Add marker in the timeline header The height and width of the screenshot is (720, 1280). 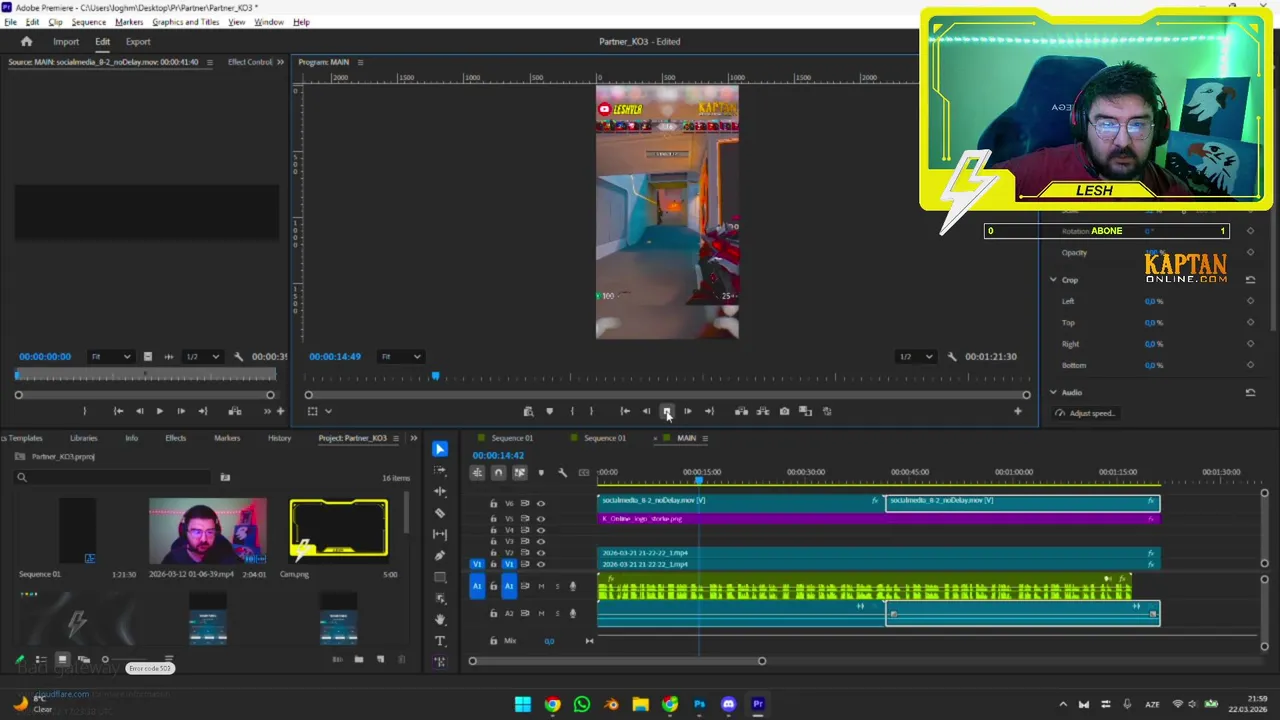(x=541, y=473)
